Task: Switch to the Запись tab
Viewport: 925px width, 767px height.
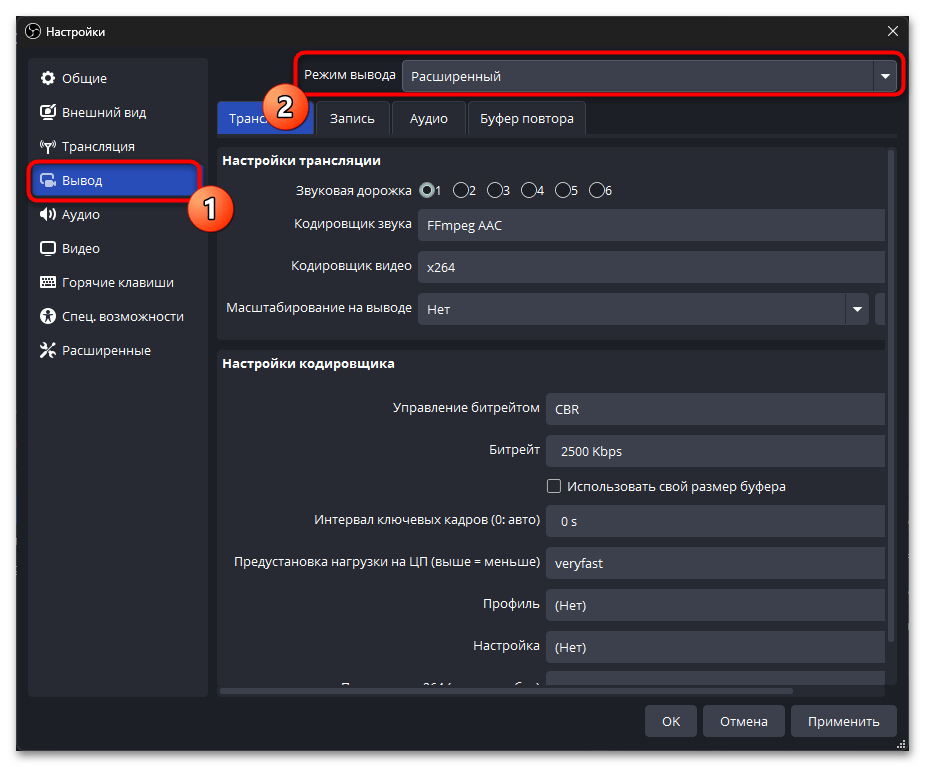Action: pos(352,118)
